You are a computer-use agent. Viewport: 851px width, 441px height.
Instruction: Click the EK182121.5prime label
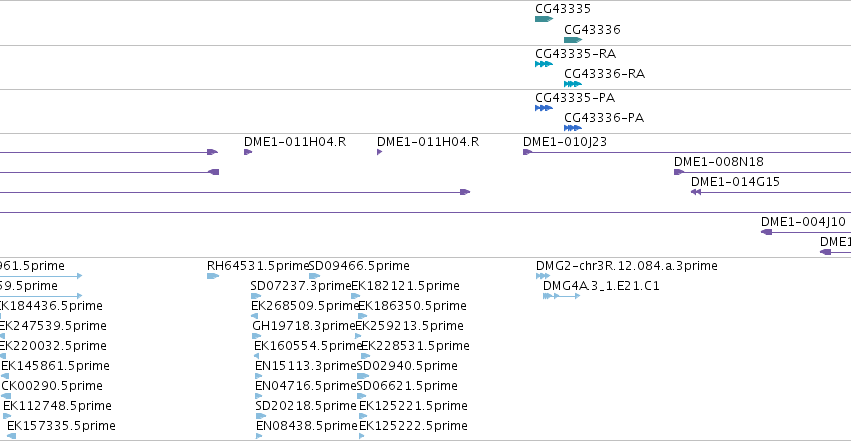tap(405, 286)
